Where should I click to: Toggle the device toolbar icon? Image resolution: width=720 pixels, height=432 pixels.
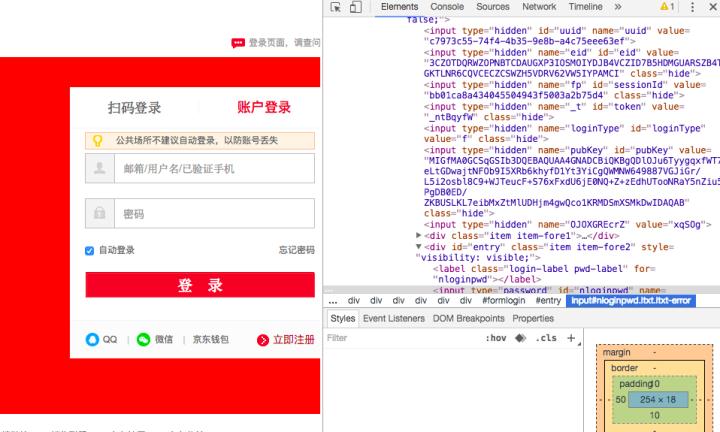click(x=356, y=7)
